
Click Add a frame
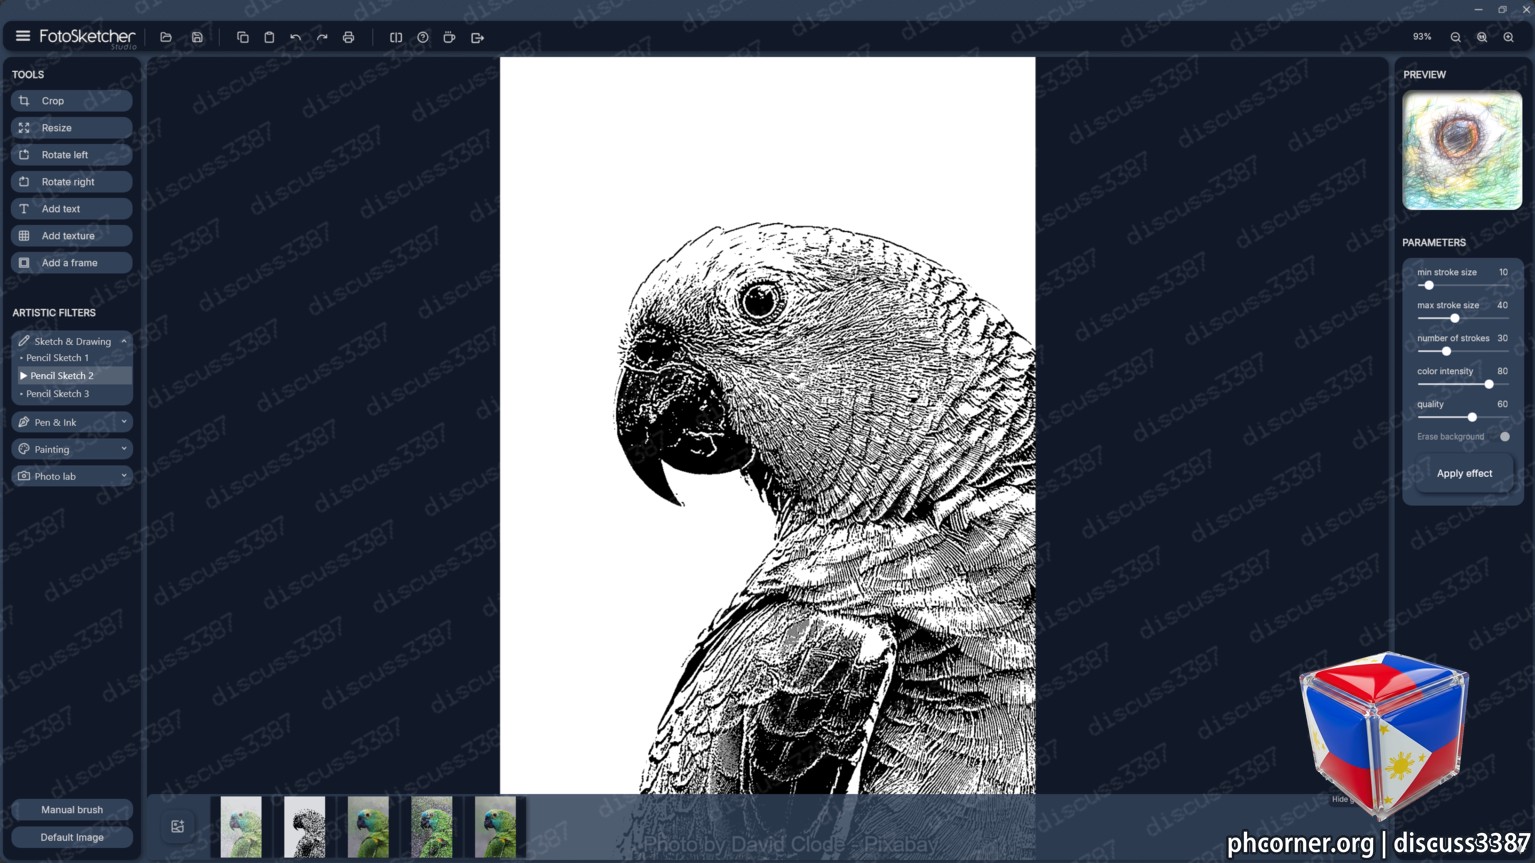coord(72,263)
